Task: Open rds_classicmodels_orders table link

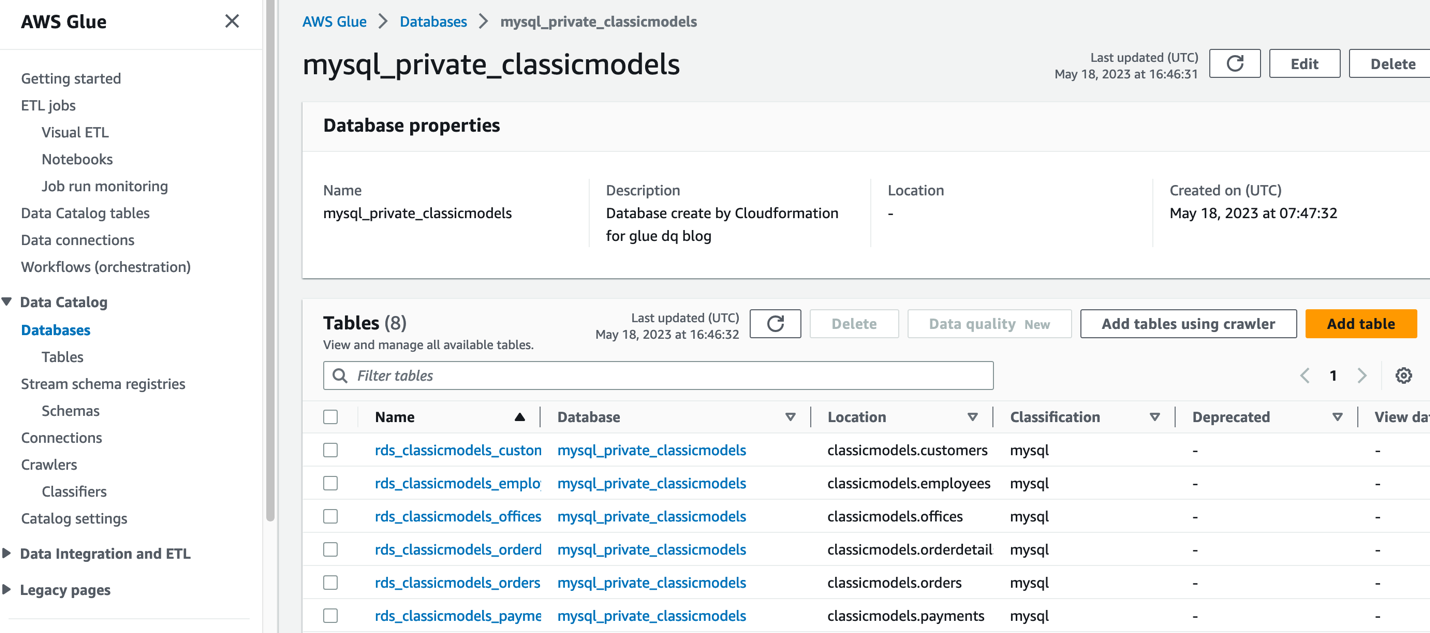Action: coord(457,582)
